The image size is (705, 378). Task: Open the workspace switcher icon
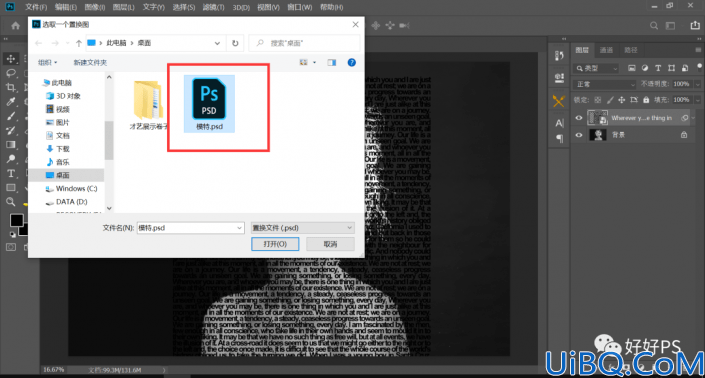click(x=670, y=26)
